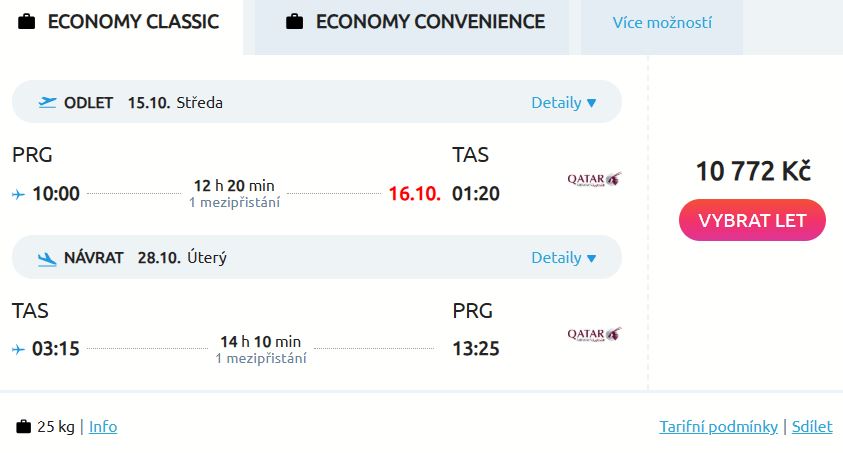Click the departing plane icon next to ODLET
This screenshot has height=453, width=843.
pos(47,102)
